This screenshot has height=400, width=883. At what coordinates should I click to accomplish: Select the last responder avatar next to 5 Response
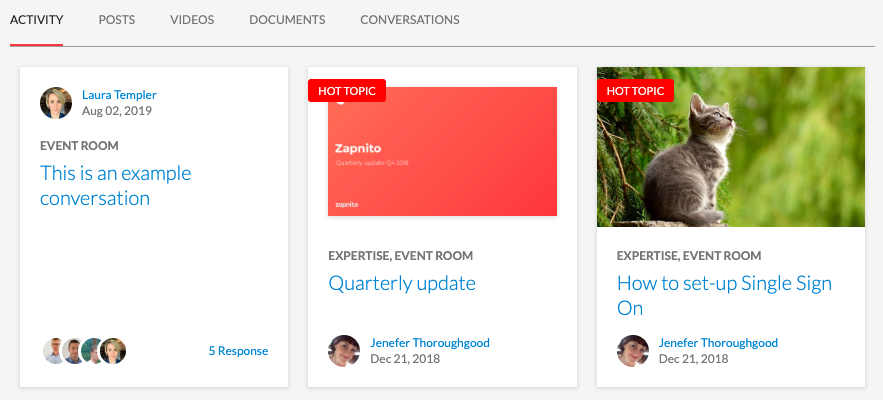pos(113,351)
